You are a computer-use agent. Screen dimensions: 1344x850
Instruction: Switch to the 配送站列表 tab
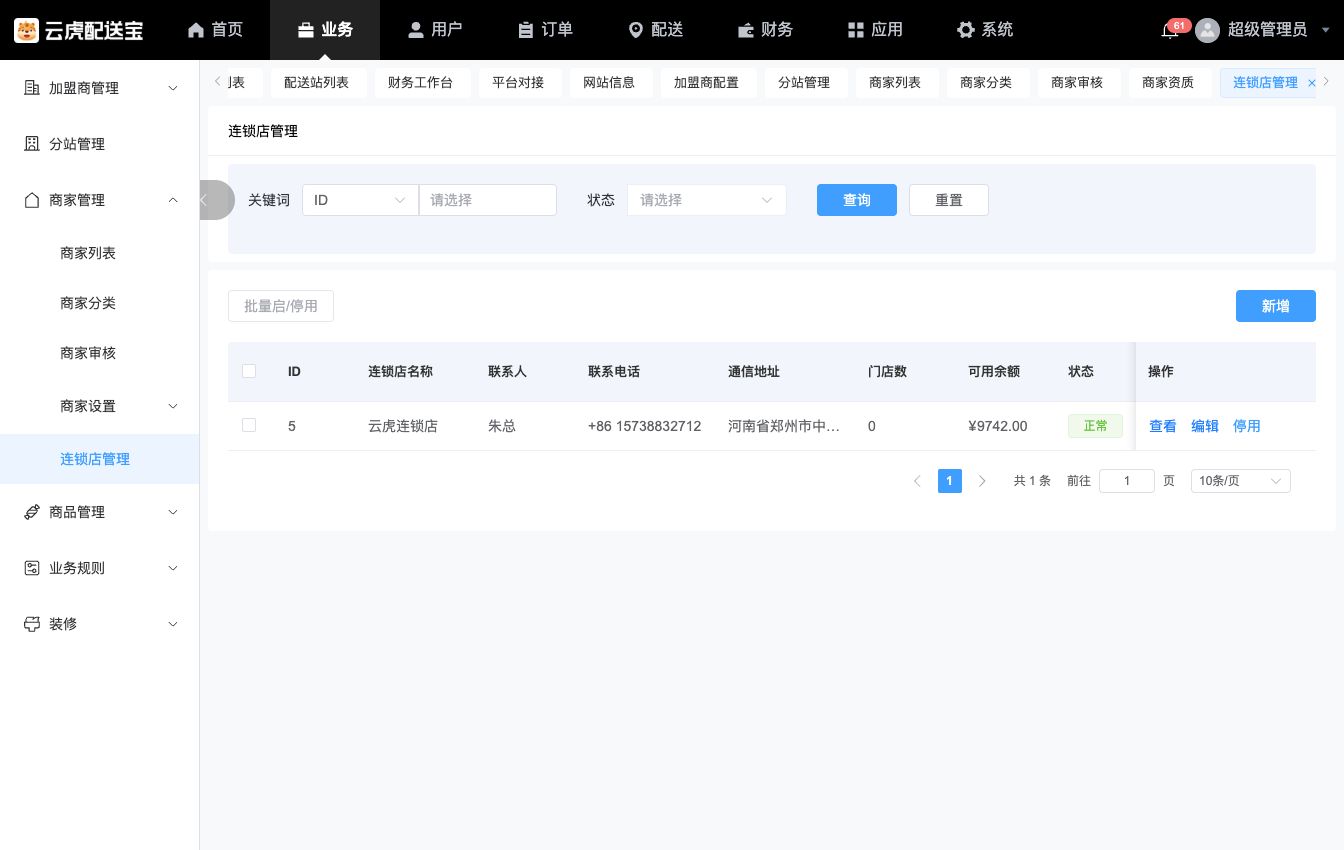(316, 83)
